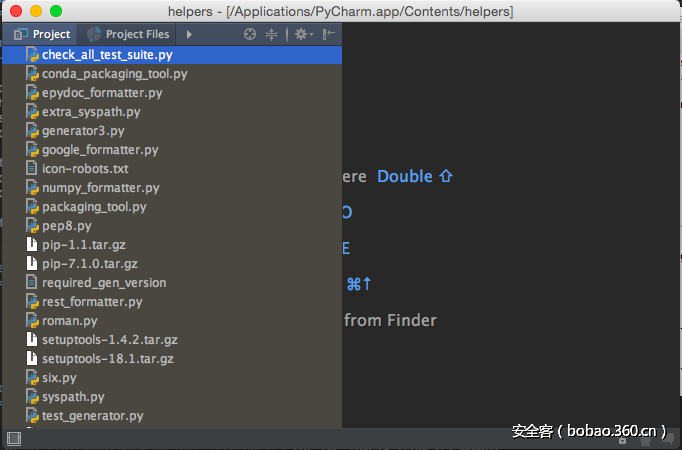682x450 pixels.
Task: Click Python icon of pep8.py
Action: coord(32,226)
